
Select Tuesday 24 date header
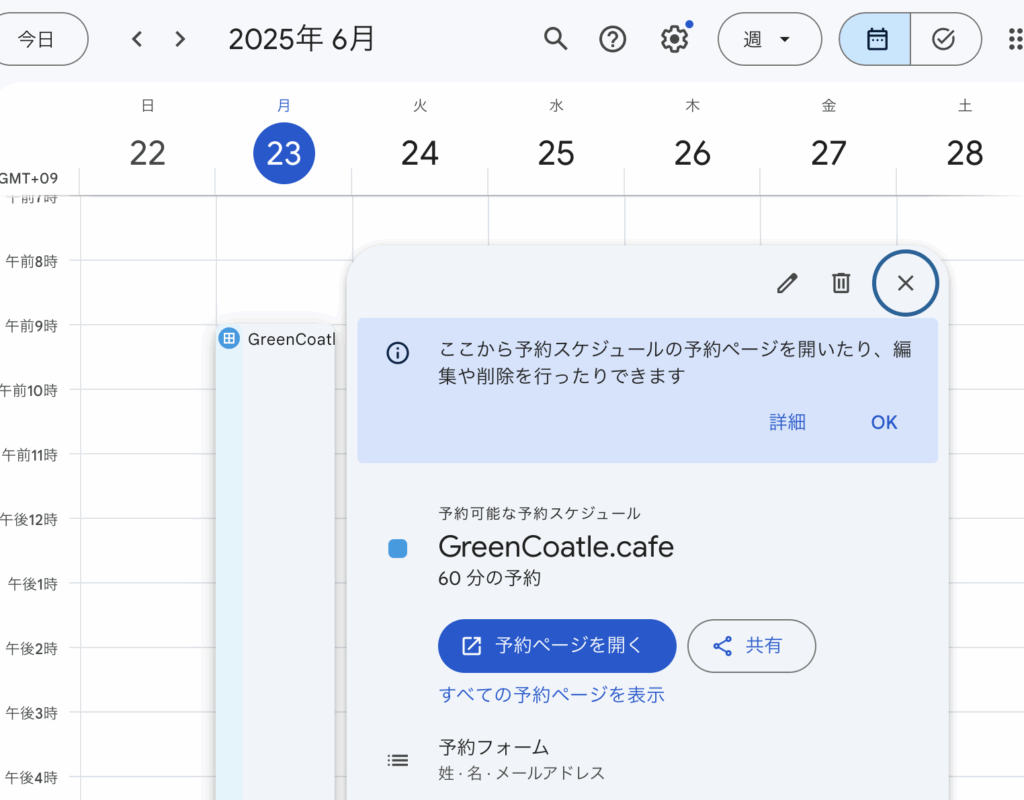[420, 153]
